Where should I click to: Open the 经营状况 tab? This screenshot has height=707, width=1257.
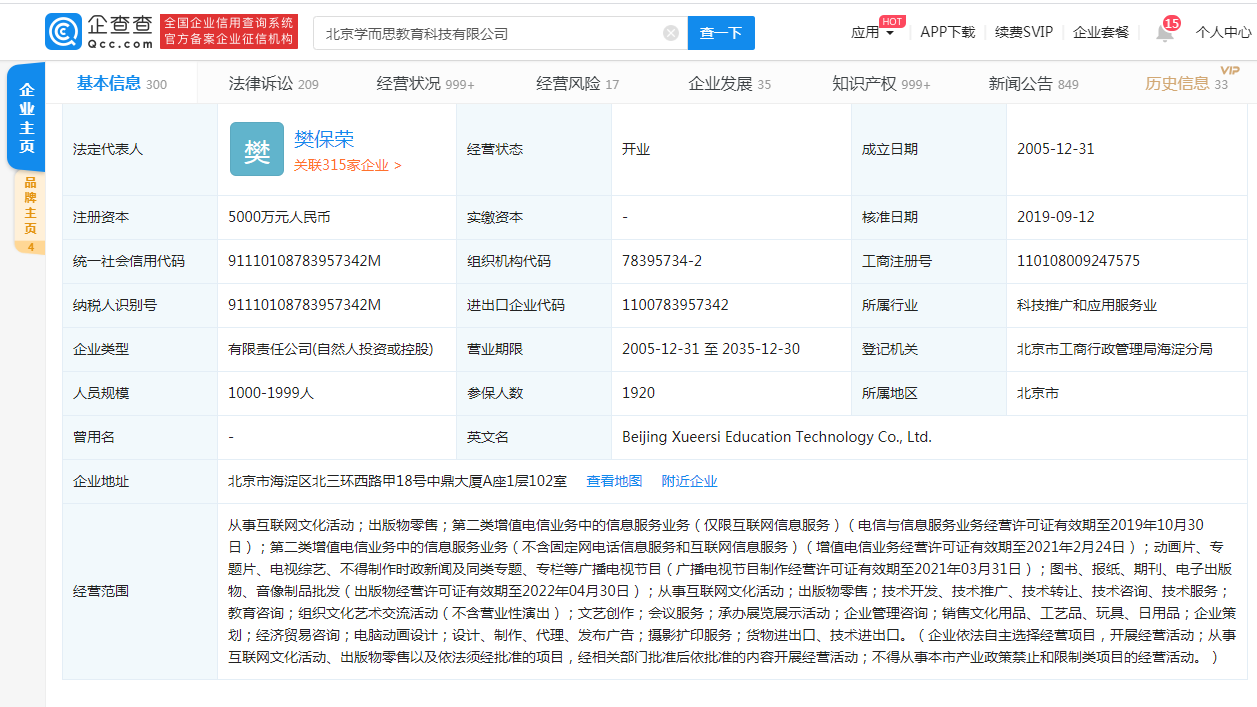tap(425, 84)
